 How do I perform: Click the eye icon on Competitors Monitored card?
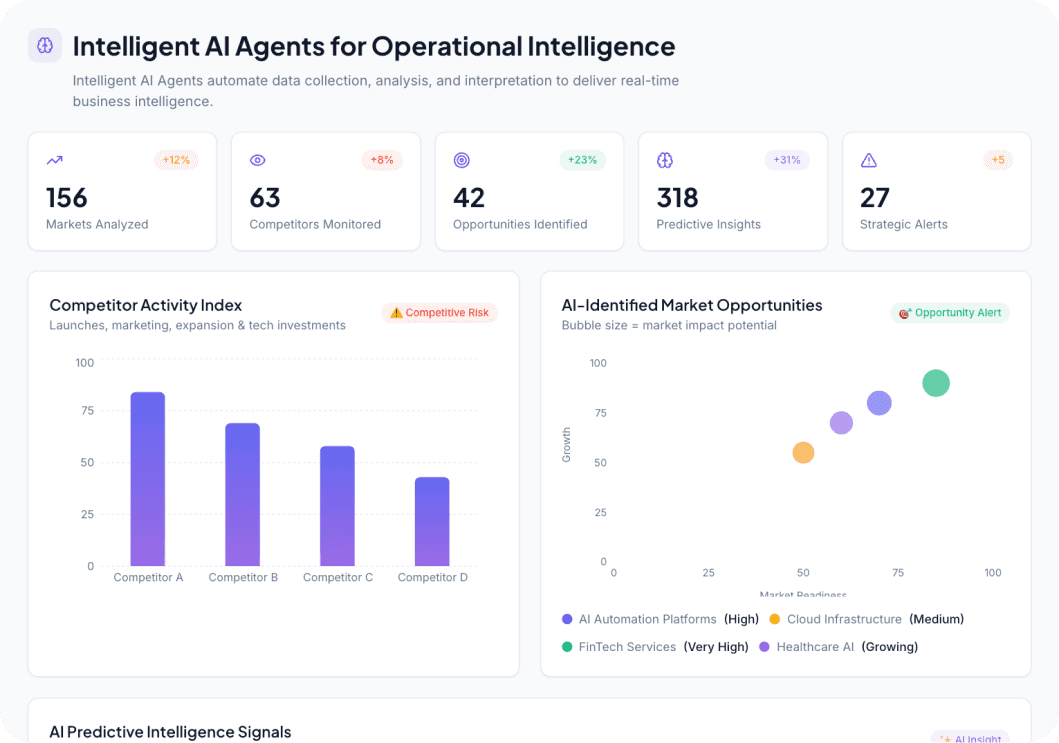(258, 160)
